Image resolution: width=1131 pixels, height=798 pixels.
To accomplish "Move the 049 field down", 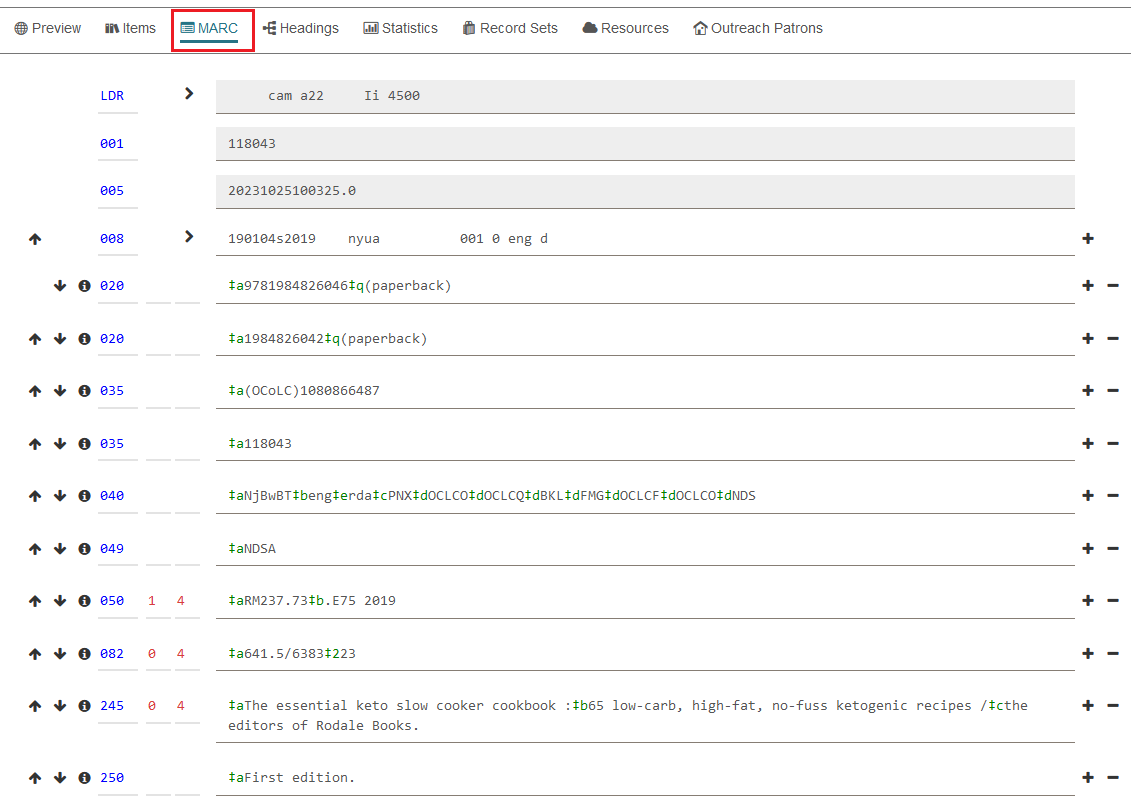I will (60, 549).
